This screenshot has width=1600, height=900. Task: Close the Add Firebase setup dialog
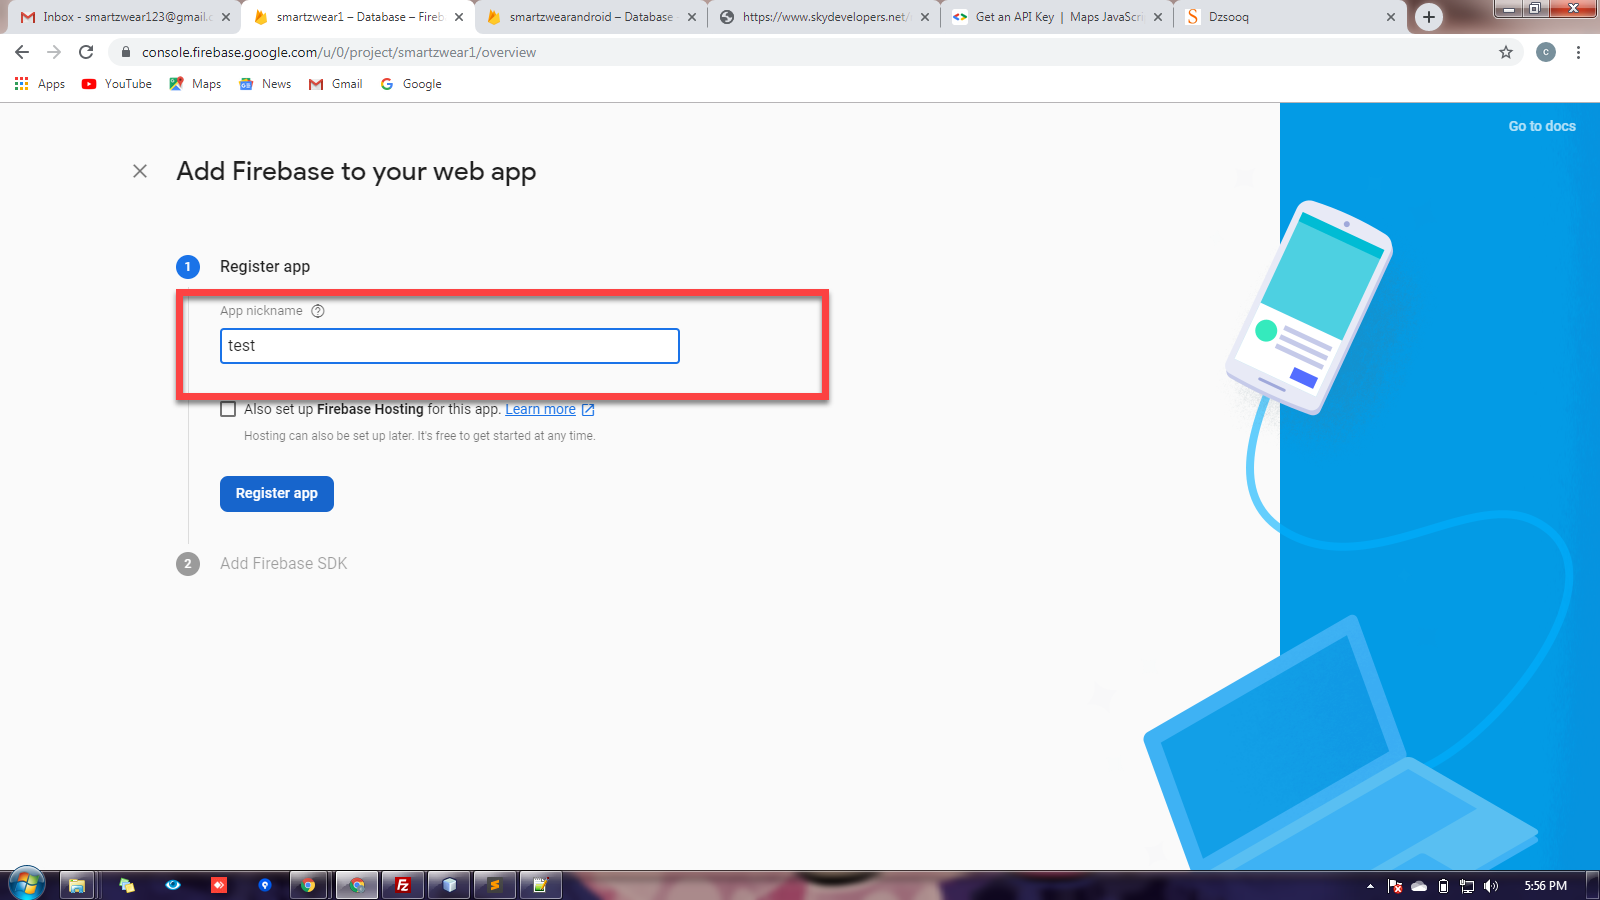click(x=140, y=171)
